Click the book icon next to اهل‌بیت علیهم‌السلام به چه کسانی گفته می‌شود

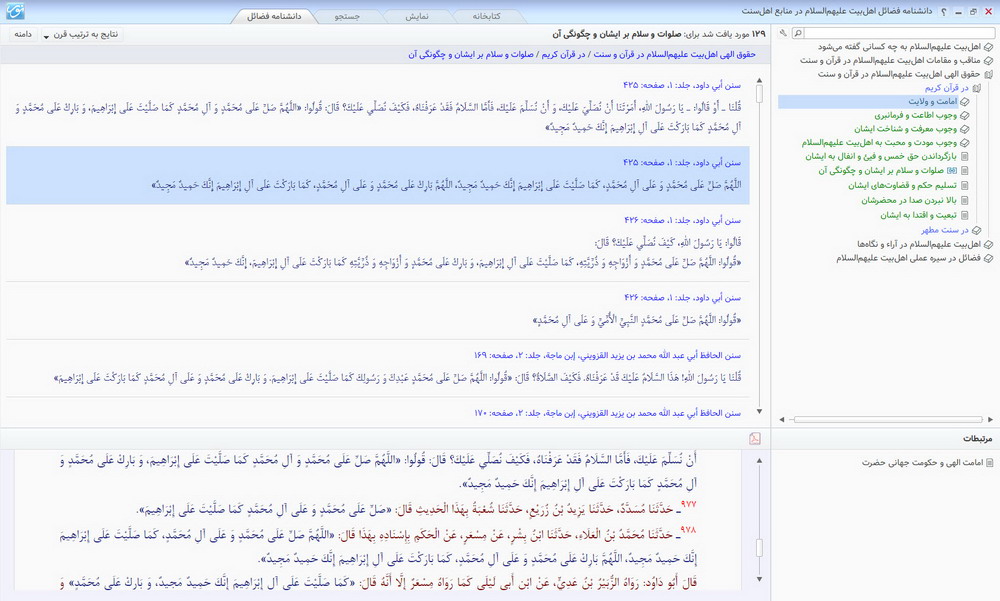point(988,47)
